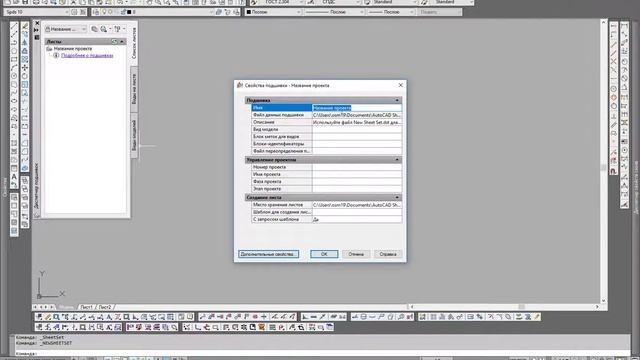
Task: Select the 'Фаза проекта' property row
Action: tap(327, 181)
